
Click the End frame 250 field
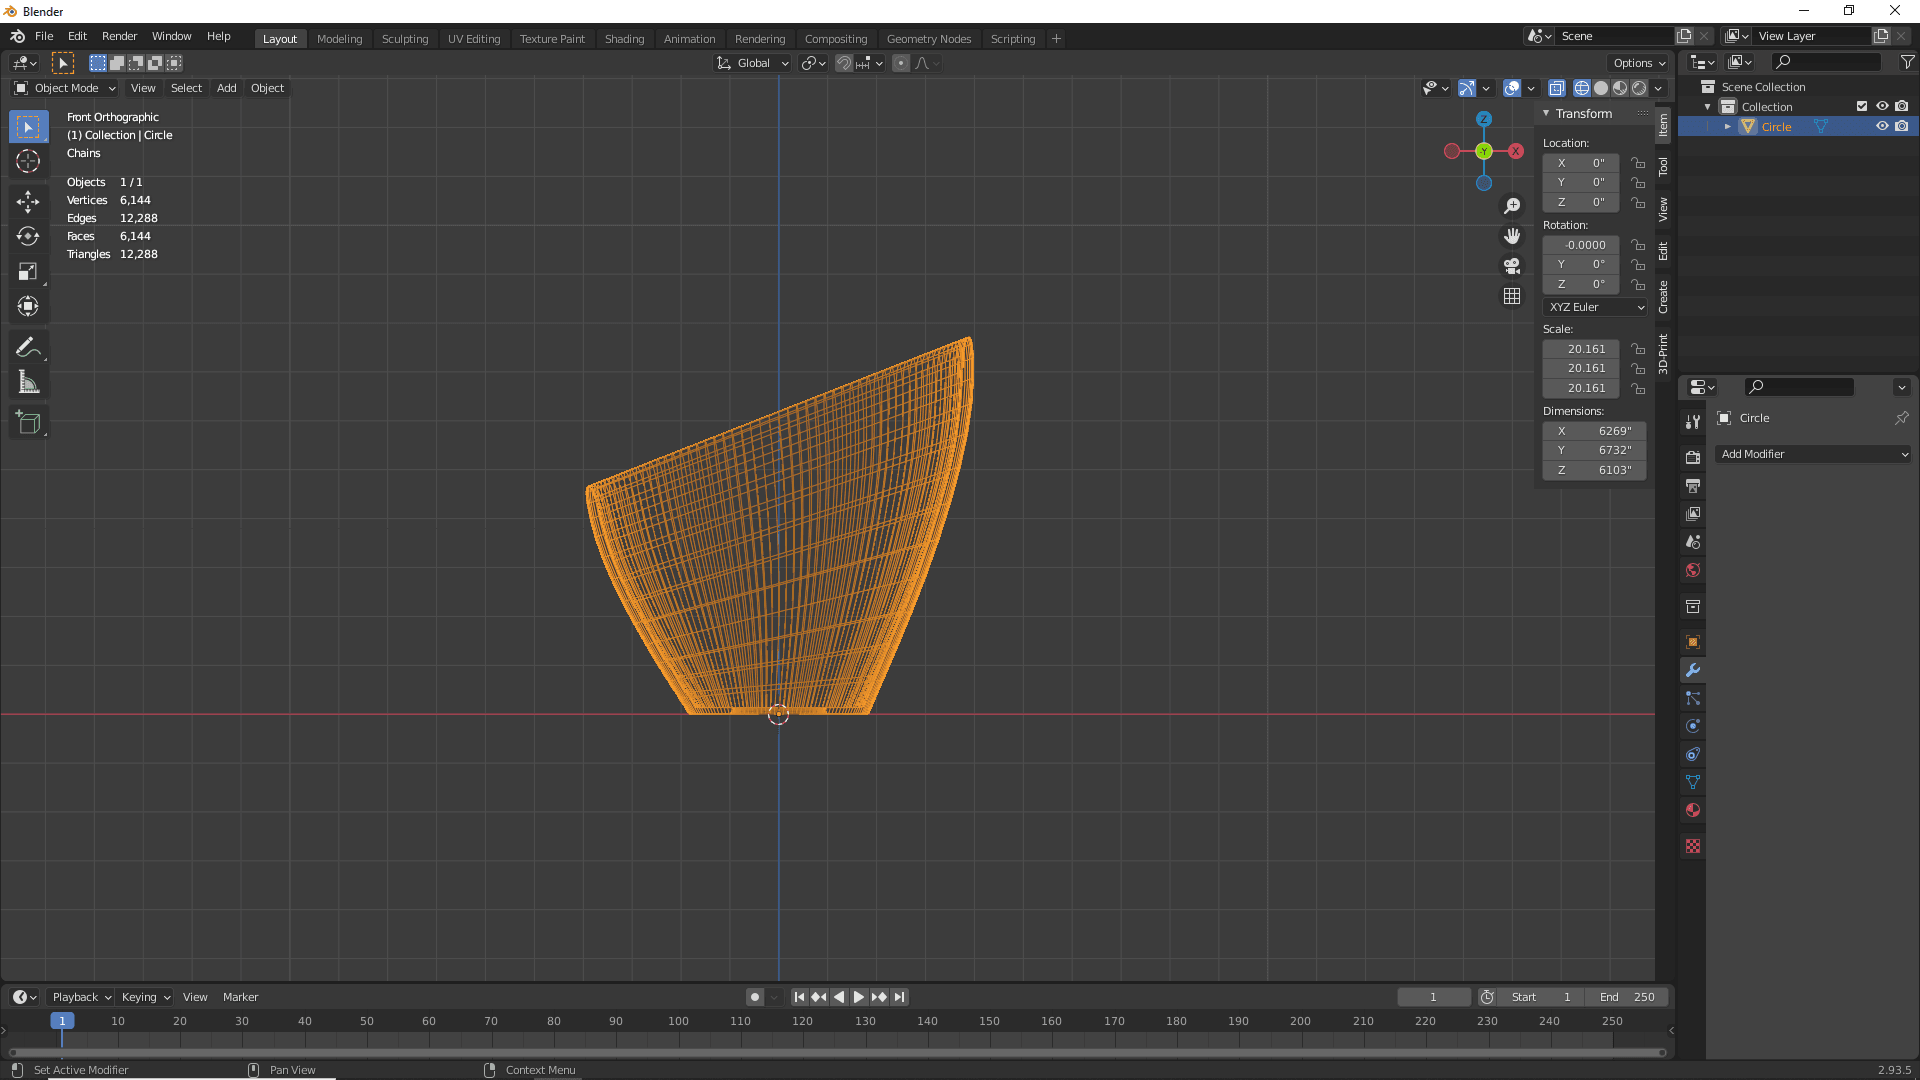[1627, 997]
